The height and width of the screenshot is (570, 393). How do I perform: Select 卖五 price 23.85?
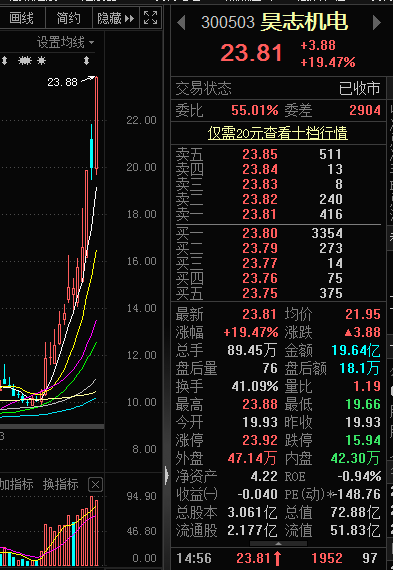coord(260,154)
